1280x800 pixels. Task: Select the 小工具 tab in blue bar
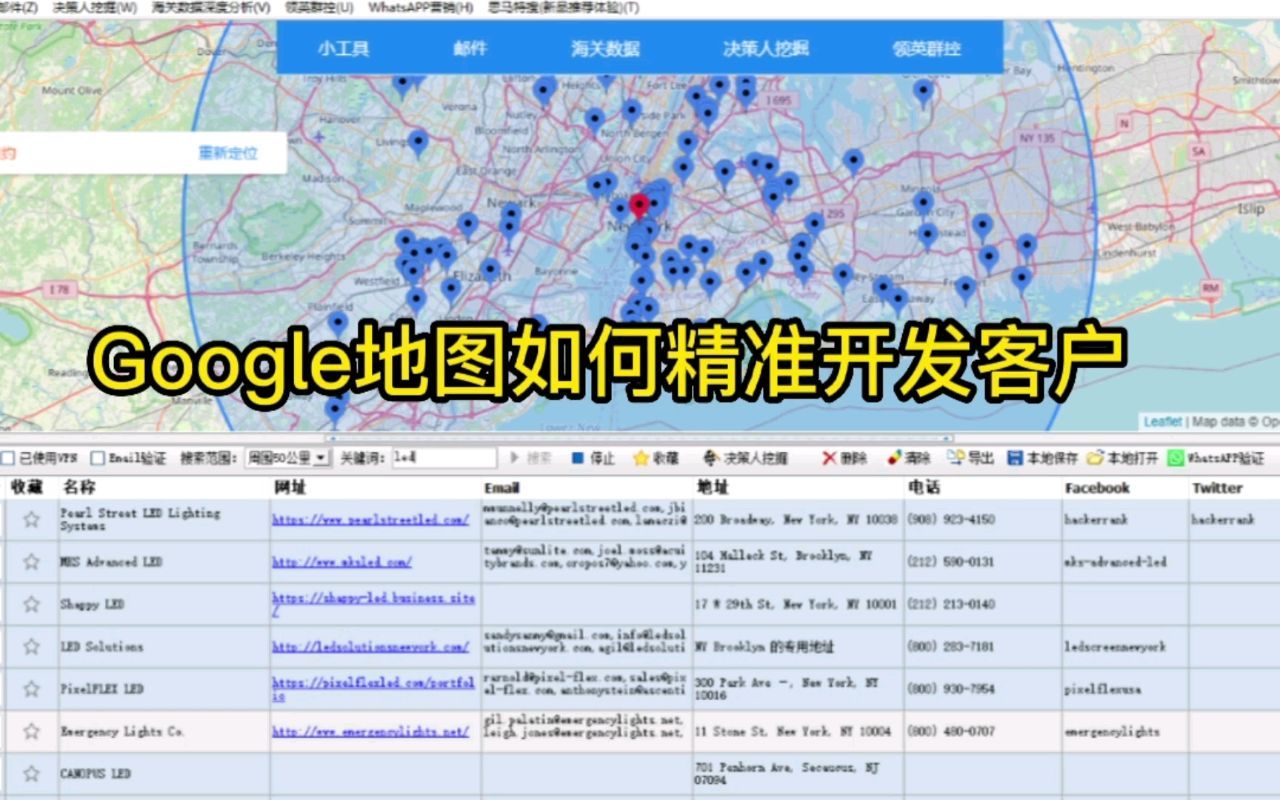pos(344,48)
